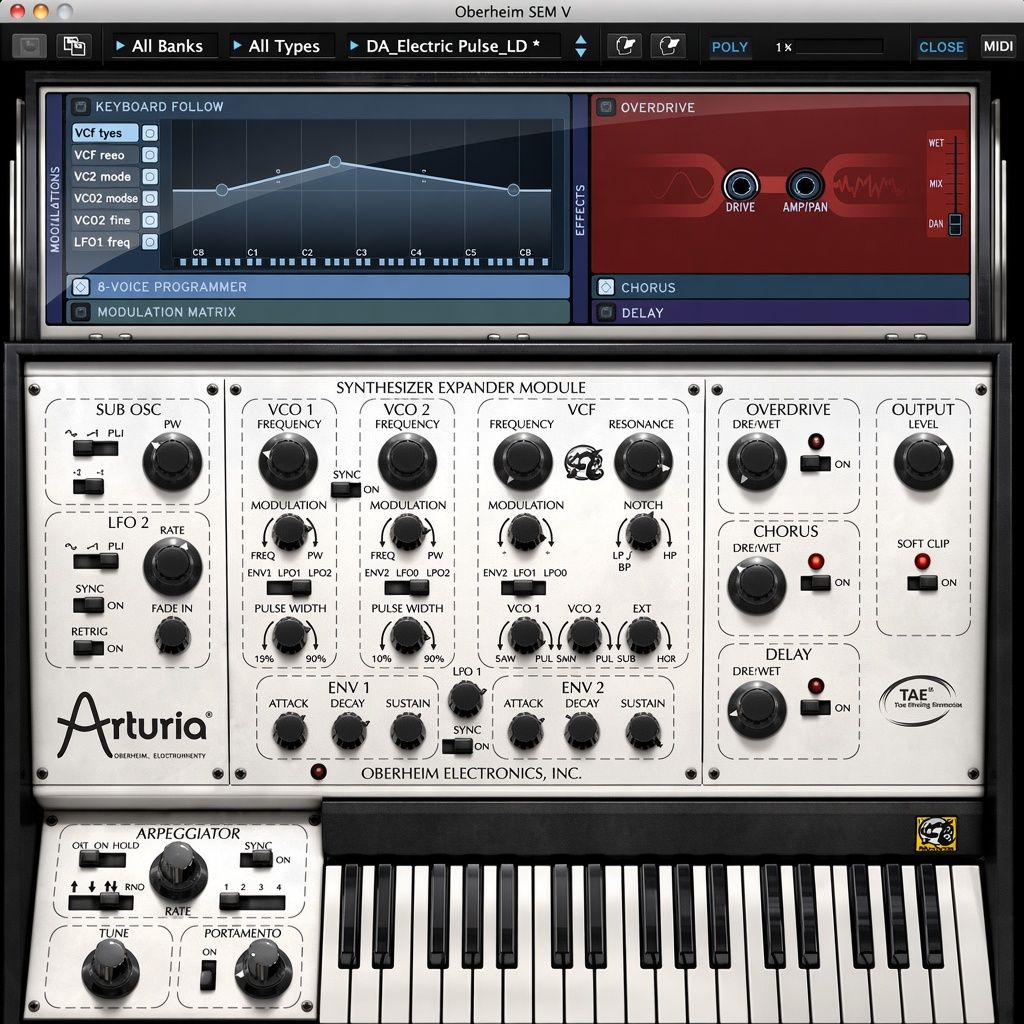This screenshot has height=1024, width=1024.
Task: Click the Arturia logo
Action: (x=133, y=725)
